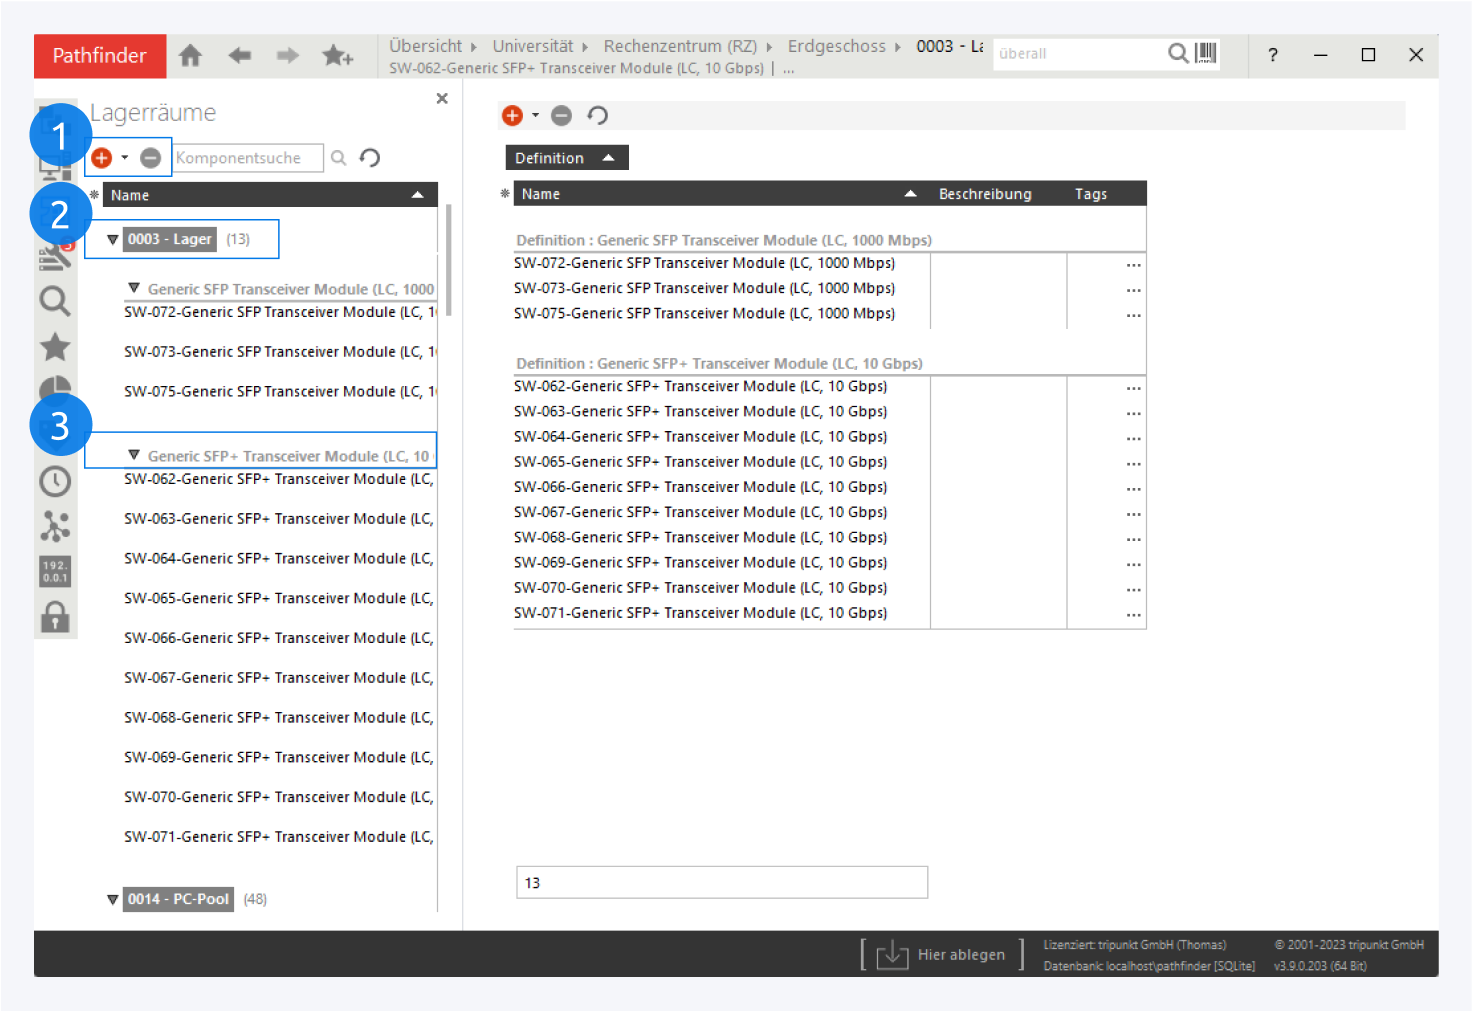Open the history clock in sidebar

(x=55, y=481)
